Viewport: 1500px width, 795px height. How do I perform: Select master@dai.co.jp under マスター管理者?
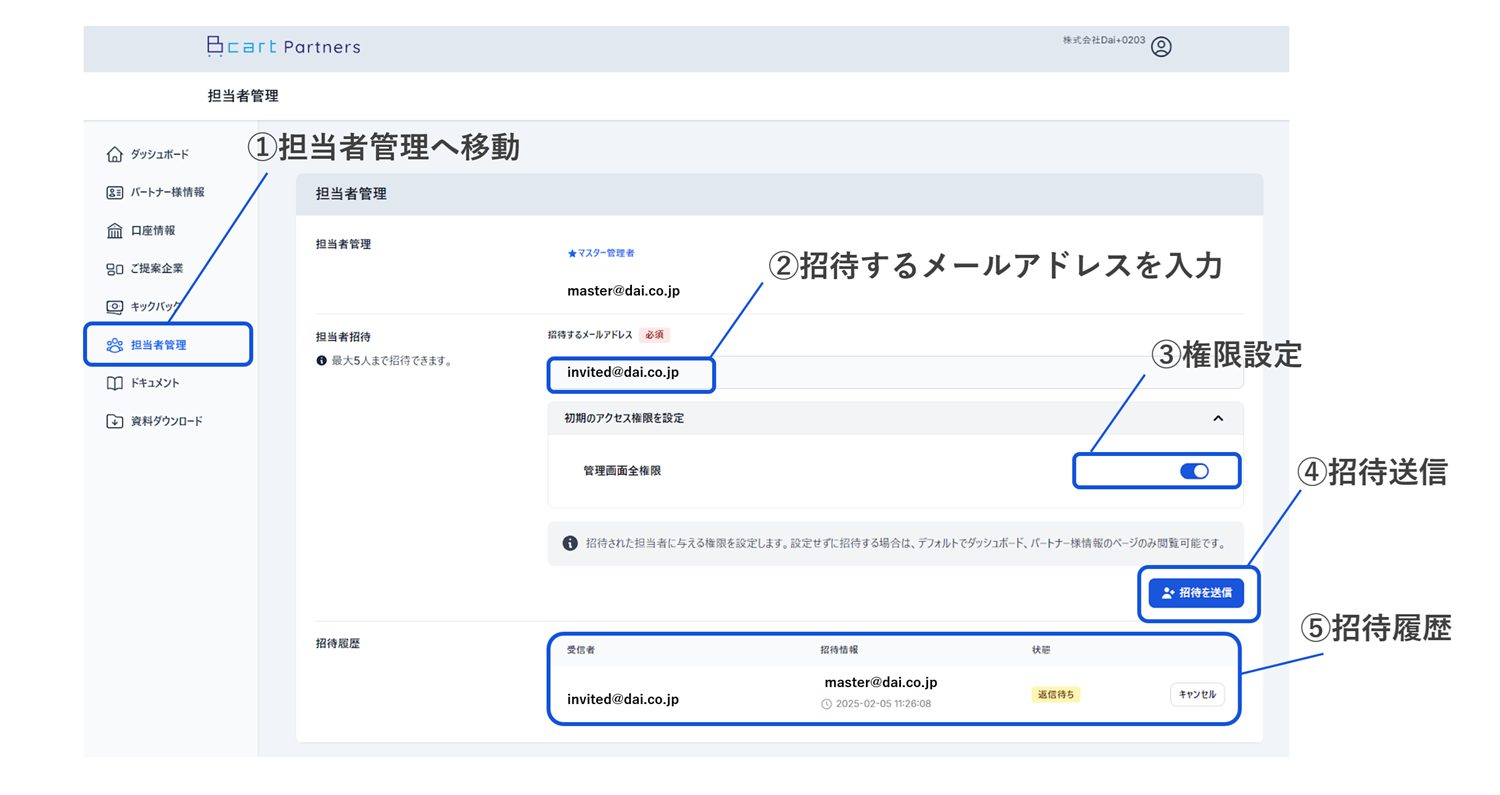pyautogui.click(x=624, y=291)
